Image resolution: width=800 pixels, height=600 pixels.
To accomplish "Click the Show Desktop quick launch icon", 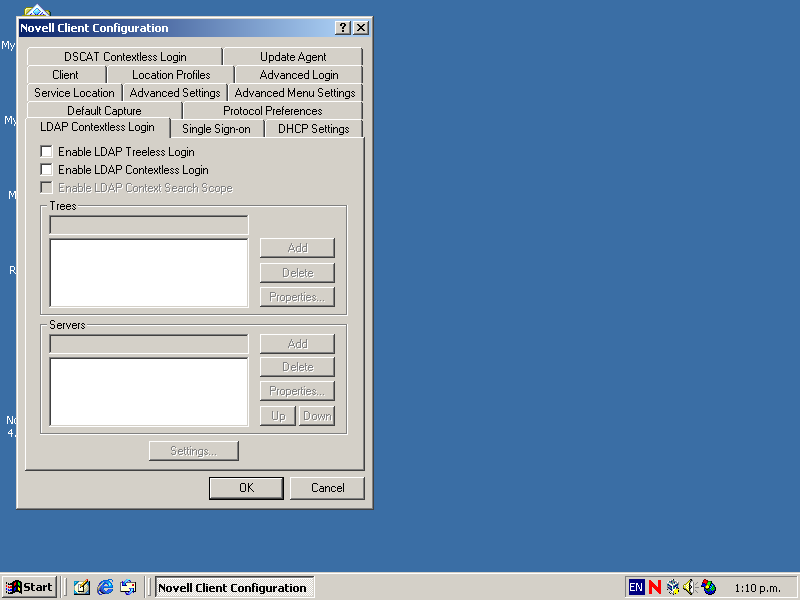I will pyautogui.click(x=82, y=587).
